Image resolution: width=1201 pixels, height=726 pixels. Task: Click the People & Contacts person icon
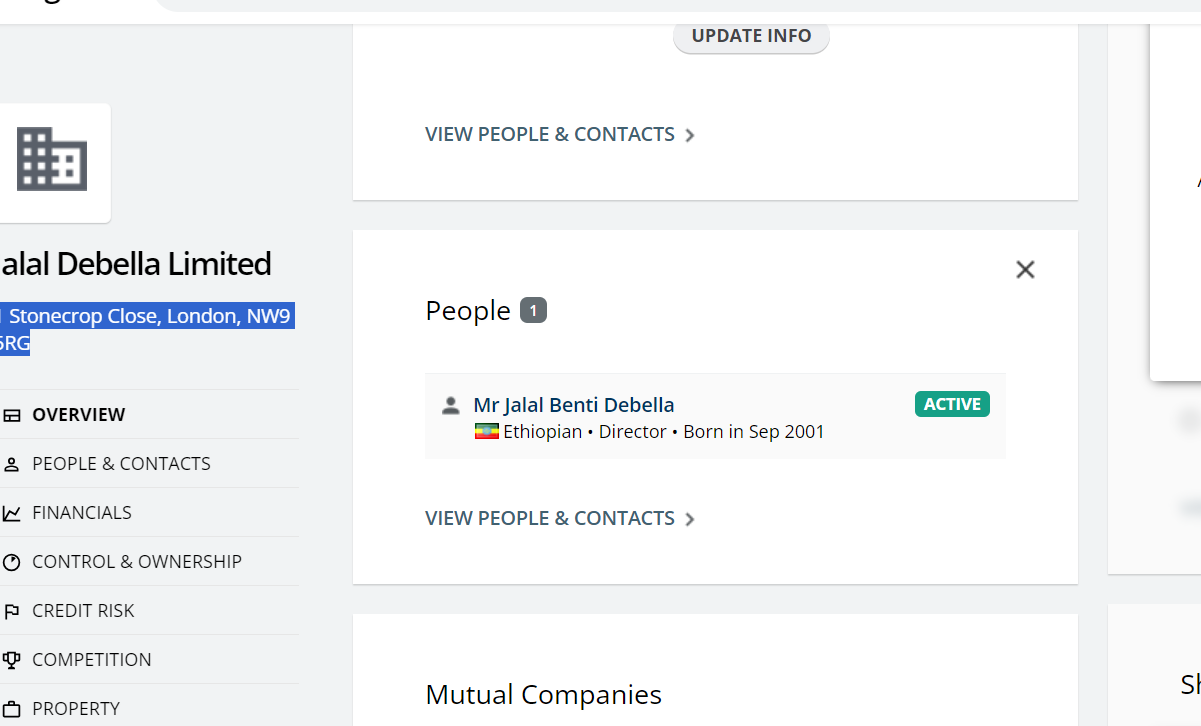coord(12,464)
